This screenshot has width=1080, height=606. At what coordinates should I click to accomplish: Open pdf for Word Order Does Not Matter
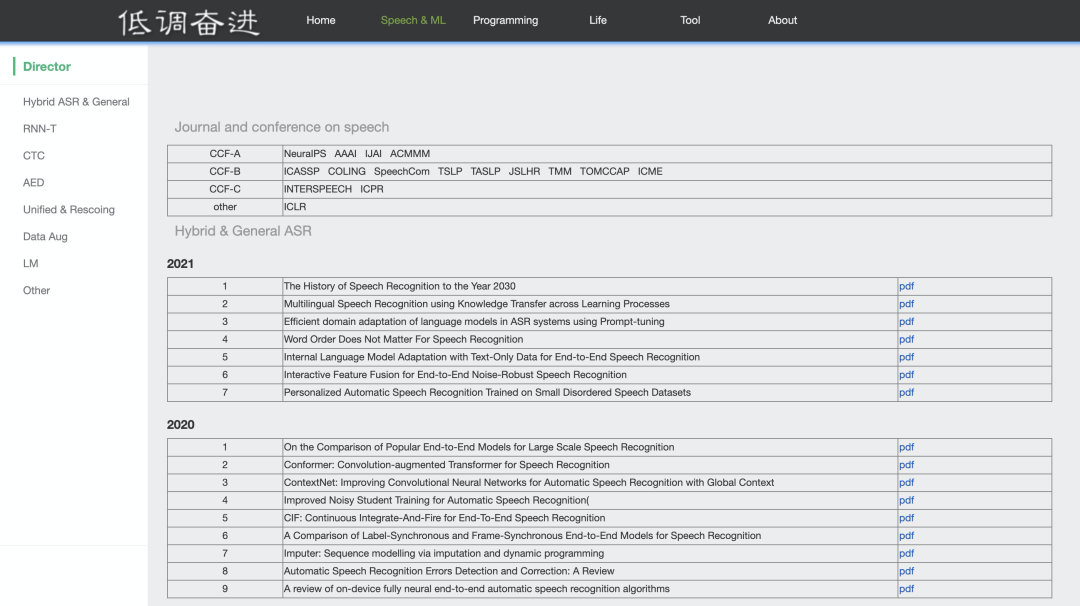click(906, 339)
